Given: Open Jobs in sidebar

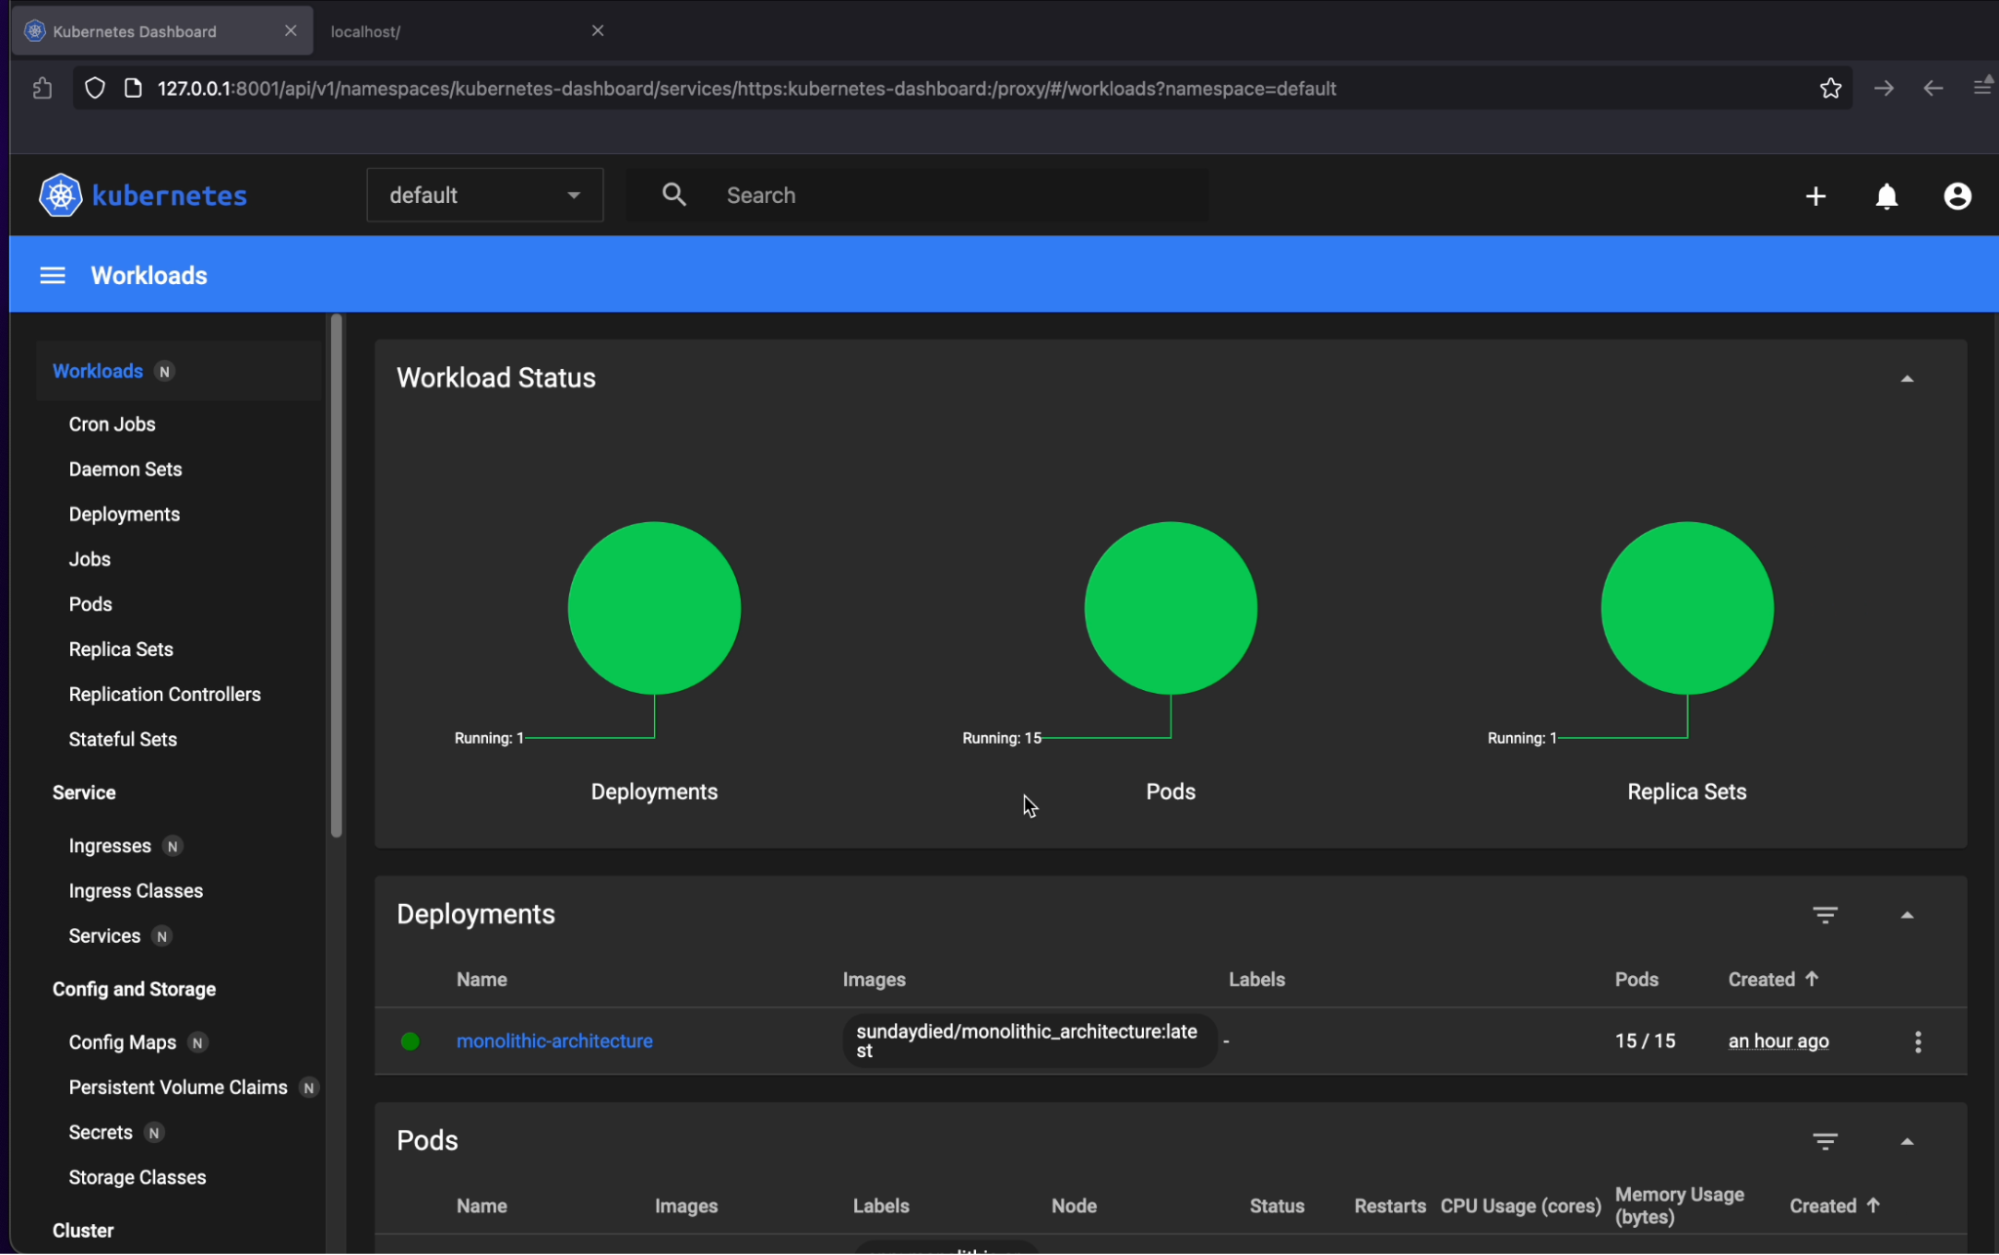Looking at the screenshot, I should (x=89, y=559).
